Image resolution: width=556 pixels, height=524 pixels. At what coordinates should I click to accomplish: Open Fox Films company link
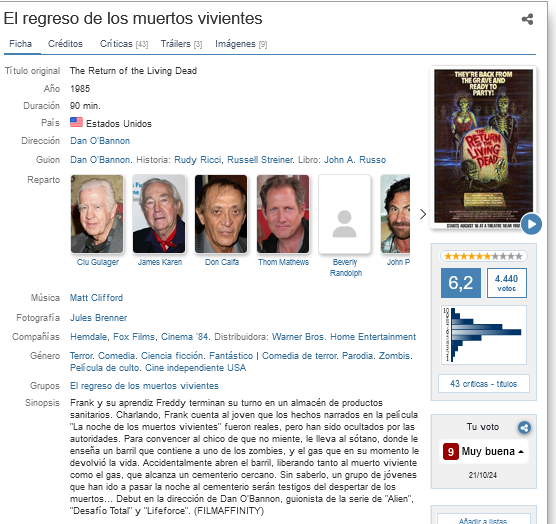(134, 337)
